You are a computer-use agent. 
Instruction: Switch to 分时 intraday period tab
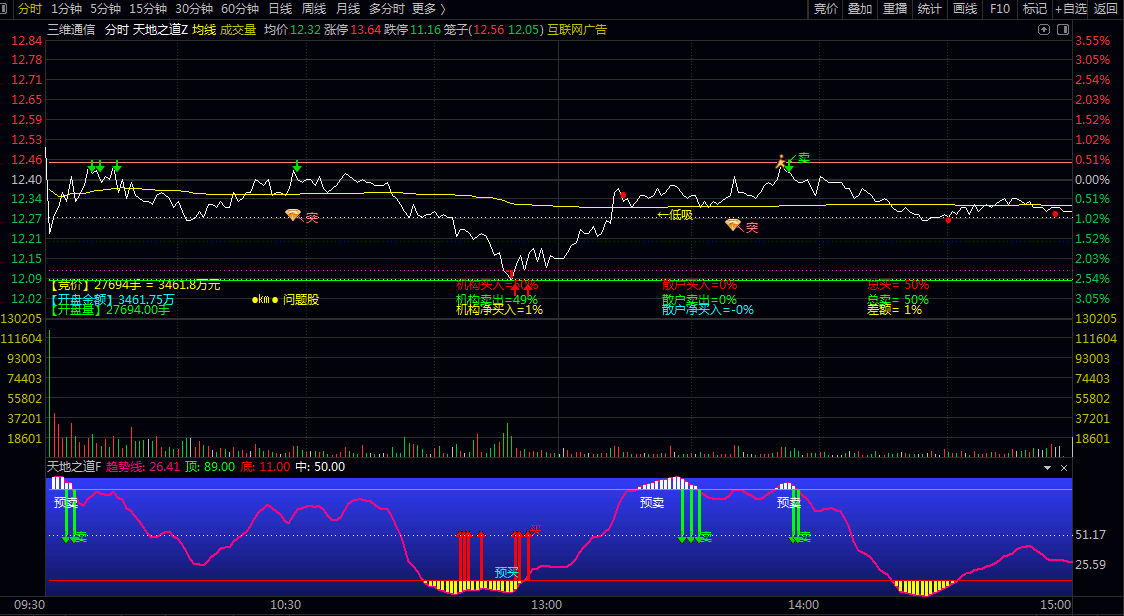pyautogui.click(x=30, y=9)
